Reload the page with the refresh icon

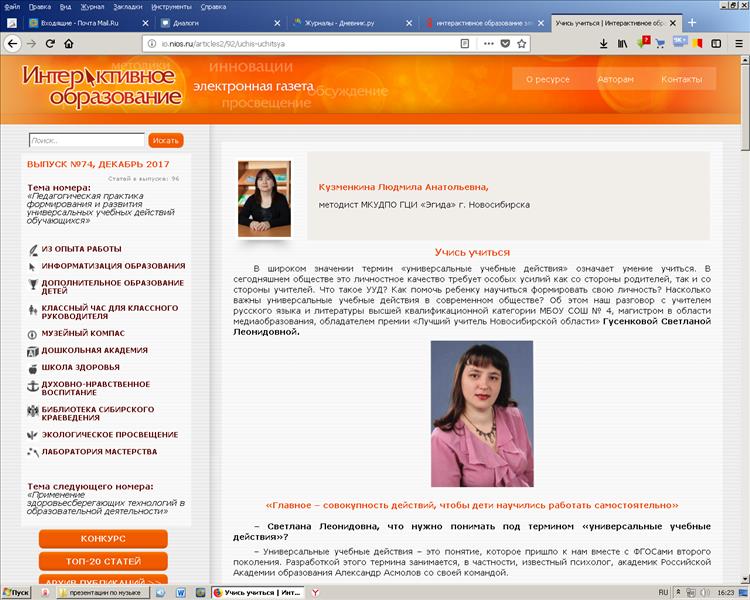coord(50,44)
